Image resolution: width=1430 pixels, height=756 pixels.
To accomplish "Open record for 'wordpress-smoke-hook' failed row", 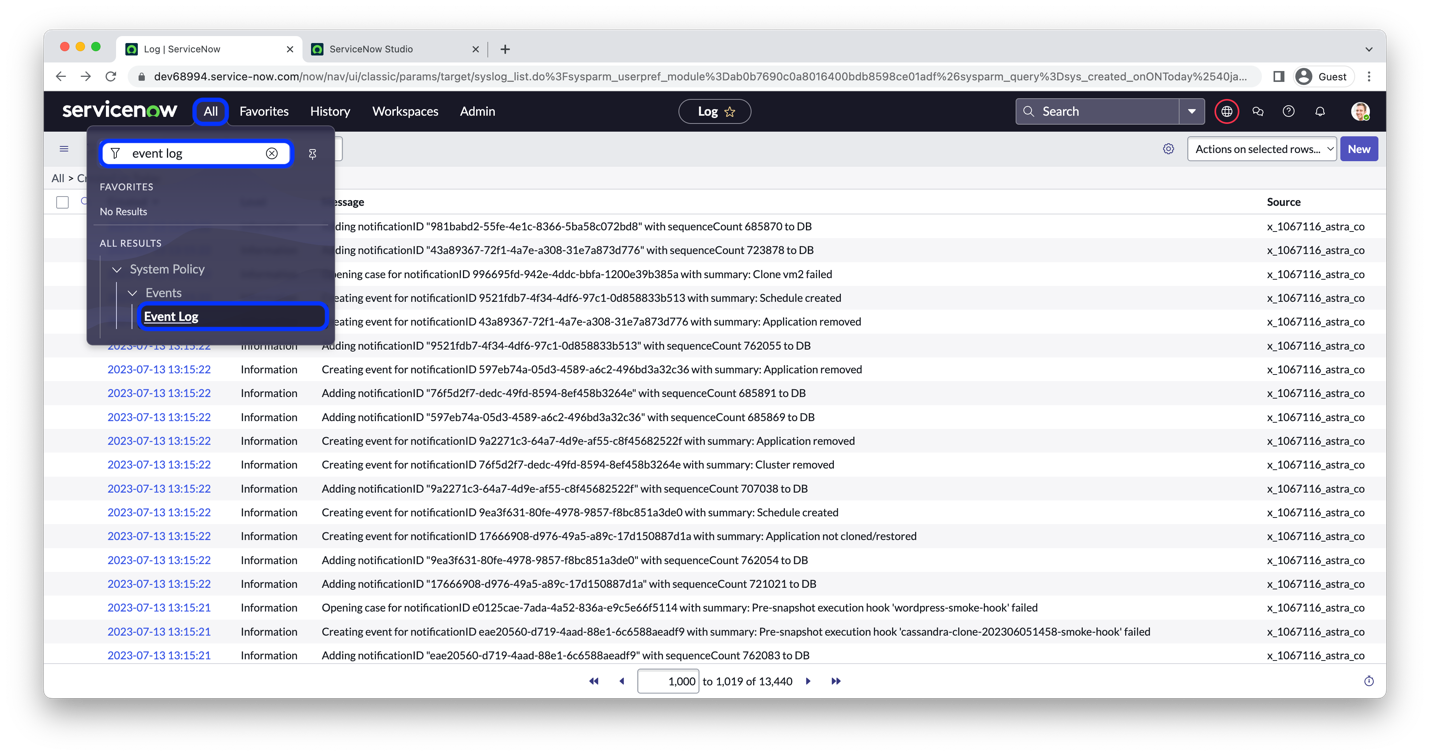I will coord(159,608).
